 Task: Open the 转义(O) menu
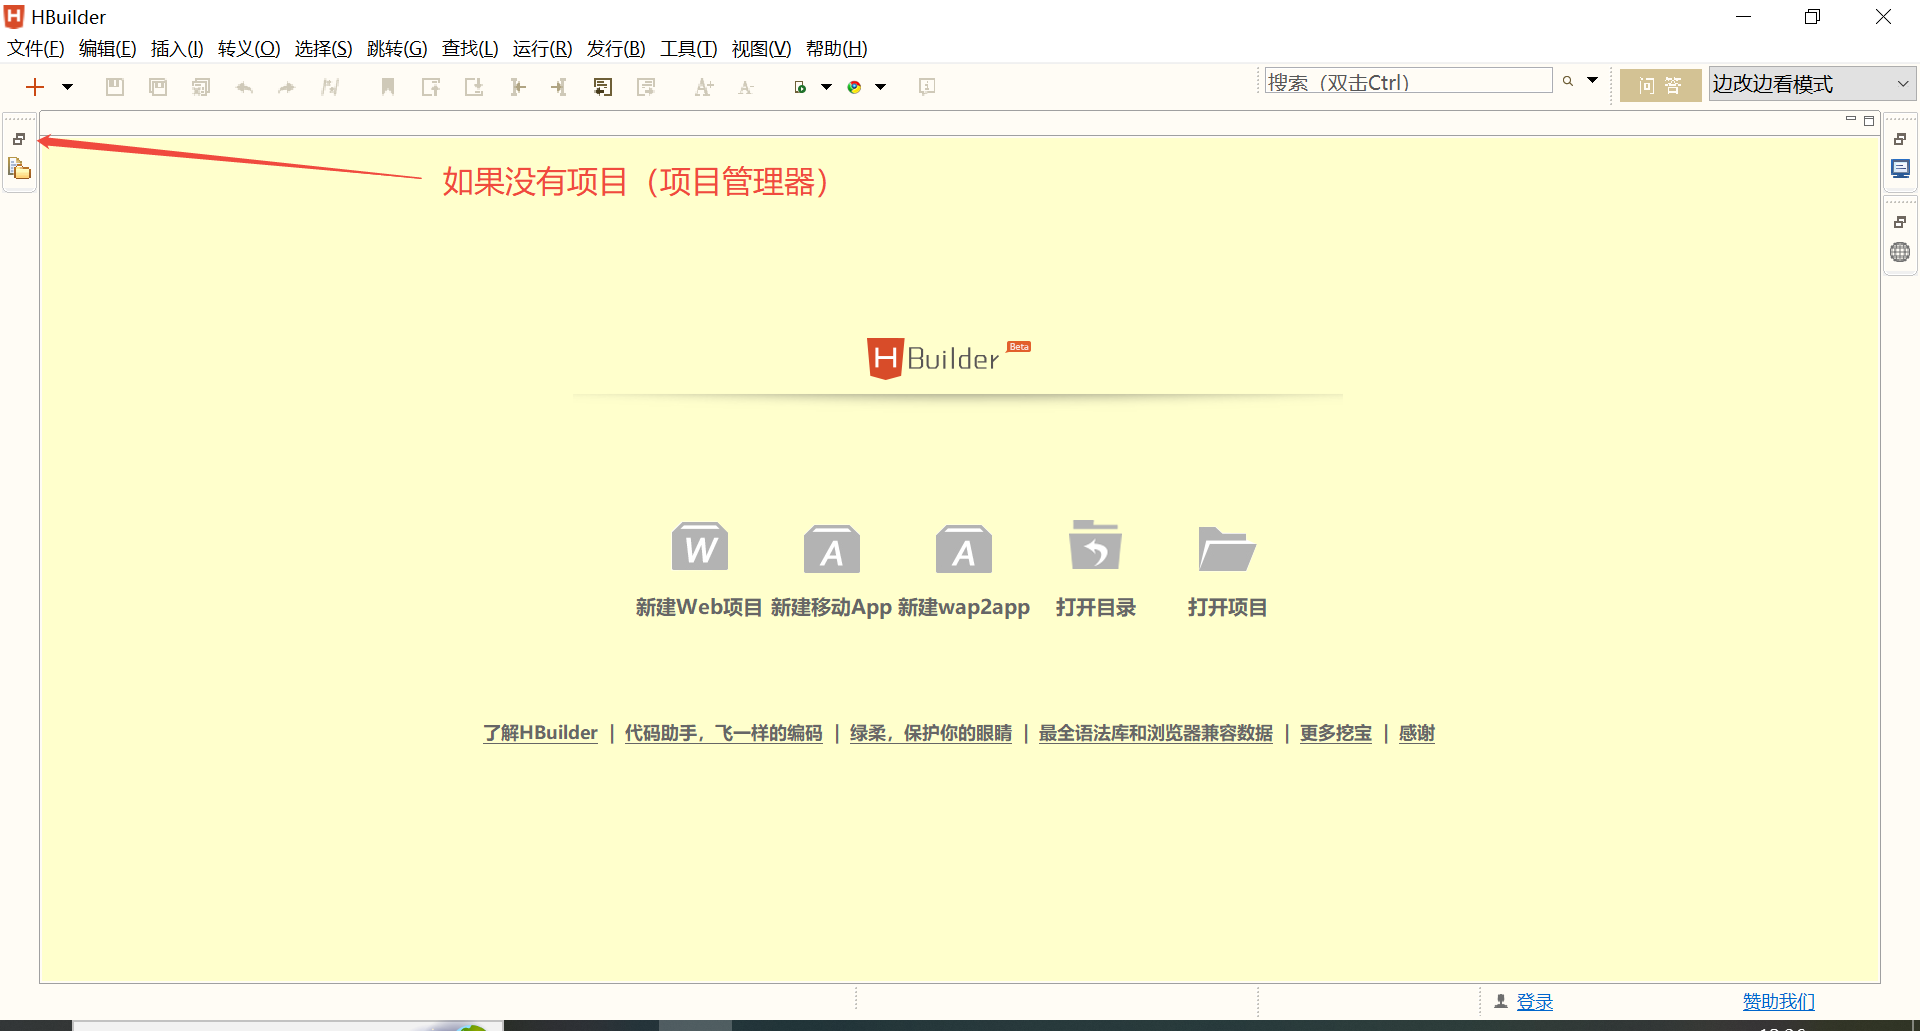pos(249,49)
